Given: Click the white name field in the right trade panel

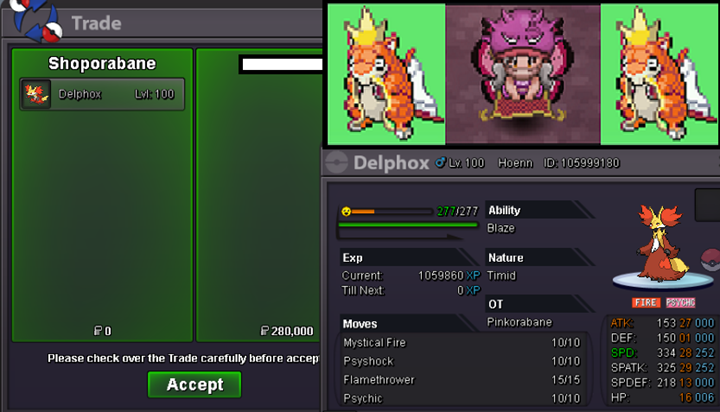Looking at the screenshot, I should 282,64.
